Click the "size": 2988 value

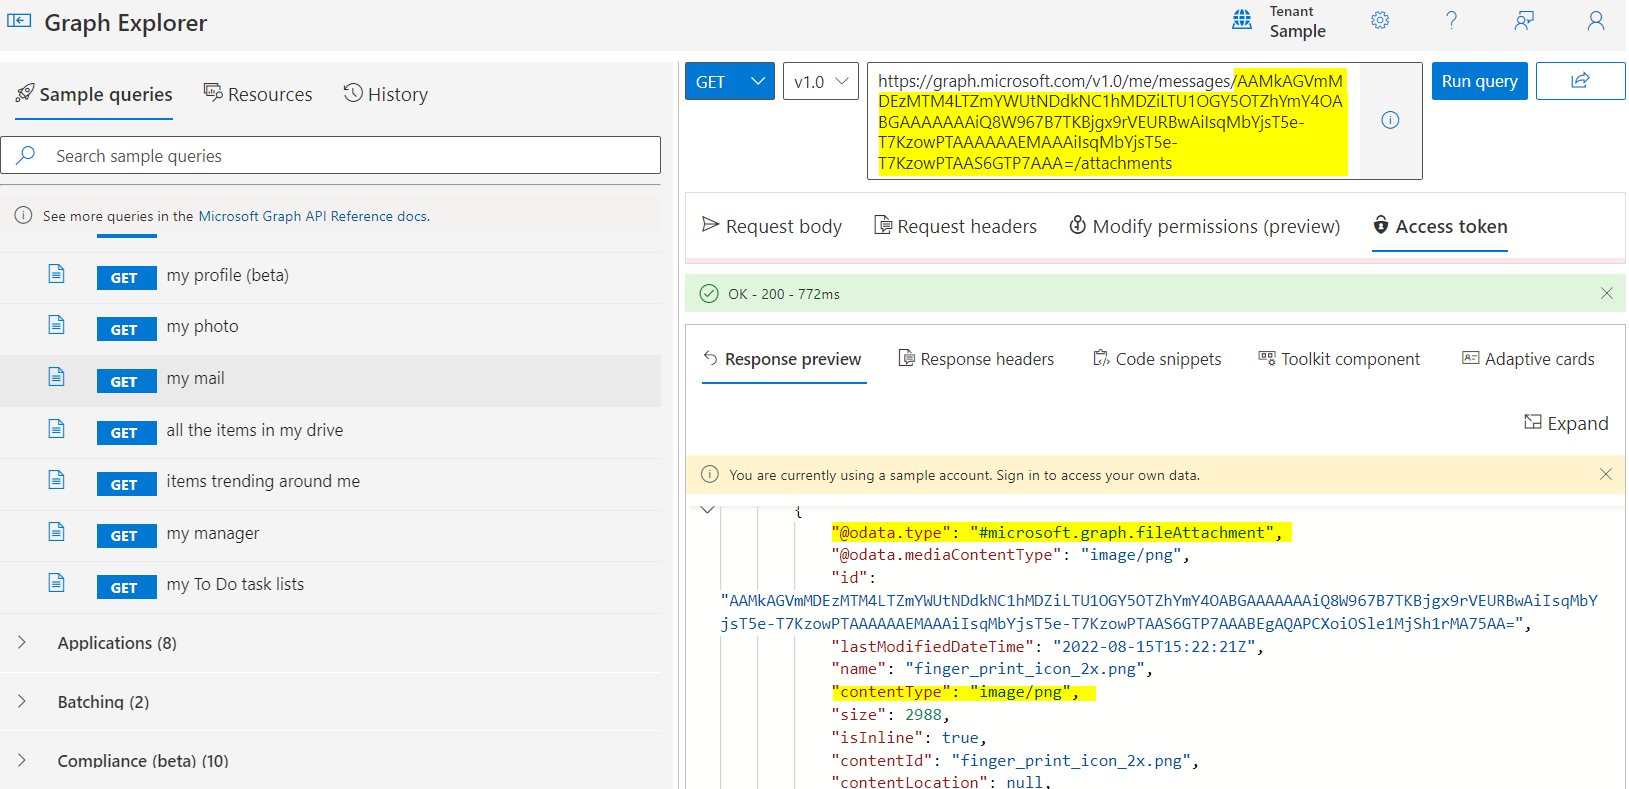(923, 715)
